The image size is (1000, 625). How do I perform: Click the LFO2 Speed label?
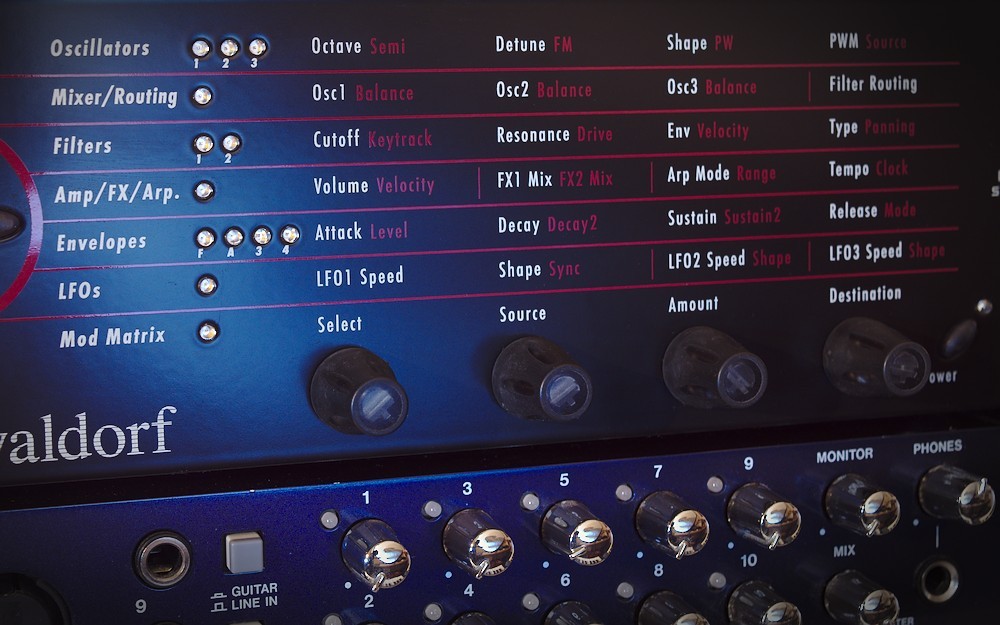(x=707, y=260)
